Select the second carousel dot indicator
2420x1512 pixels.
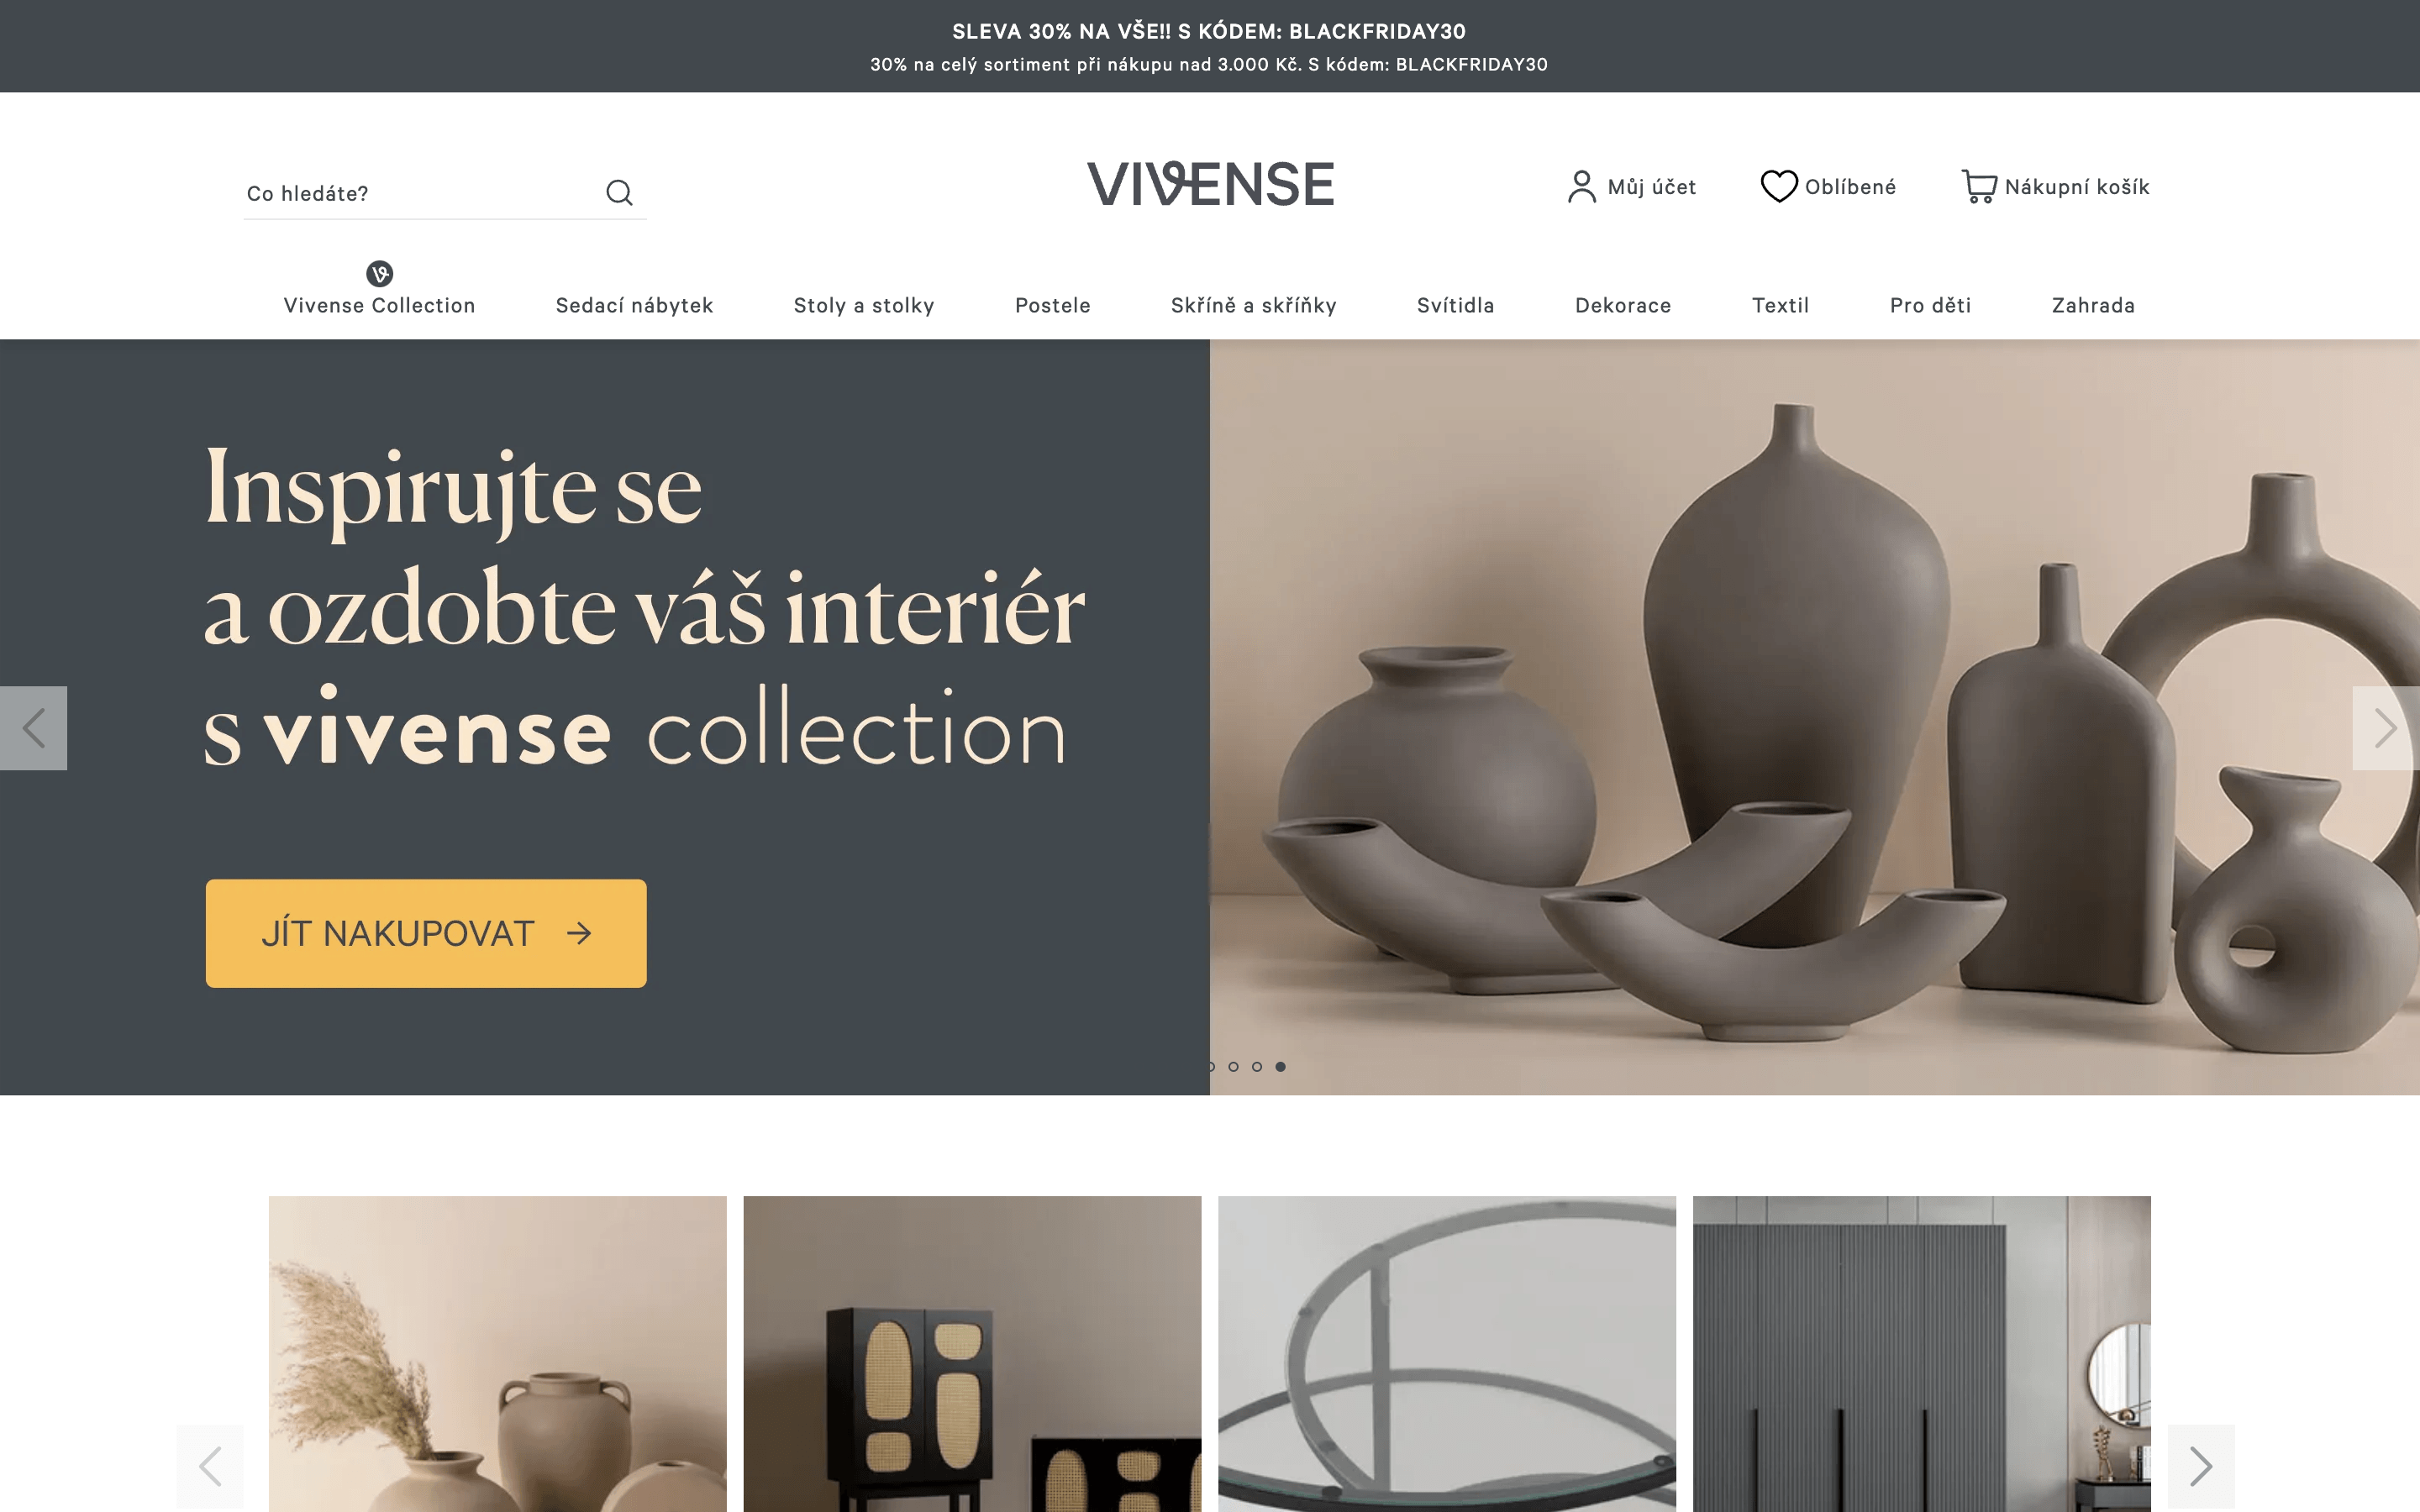[x=1233, y=1066]
